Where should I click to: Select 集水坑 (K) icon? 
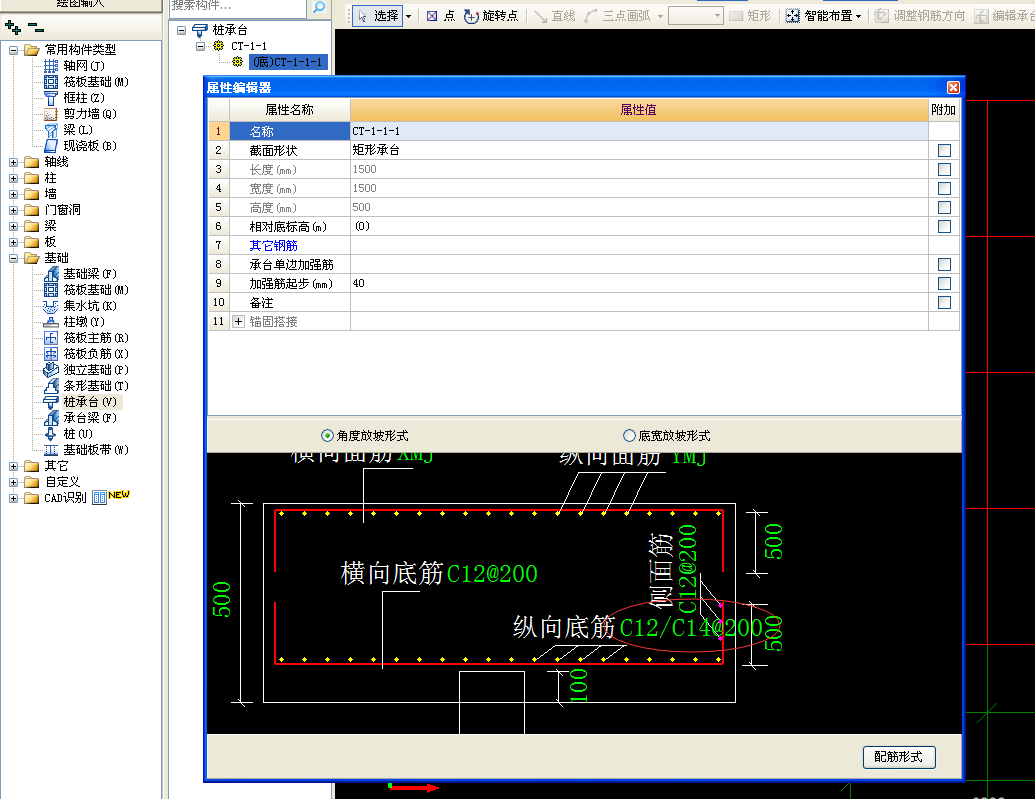coord(51,306)
